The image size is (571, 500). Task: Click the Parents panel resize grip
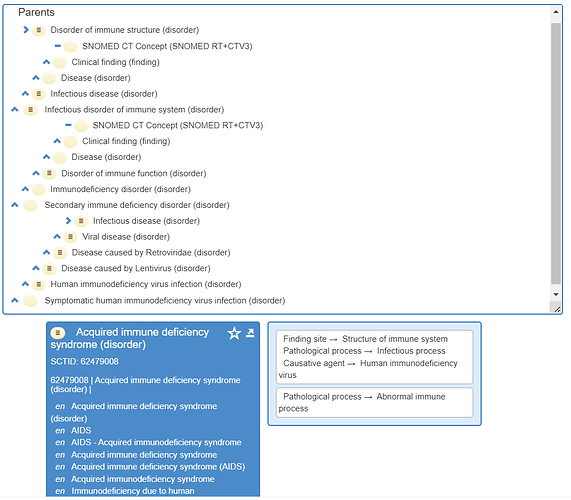[x=556, y=309]
